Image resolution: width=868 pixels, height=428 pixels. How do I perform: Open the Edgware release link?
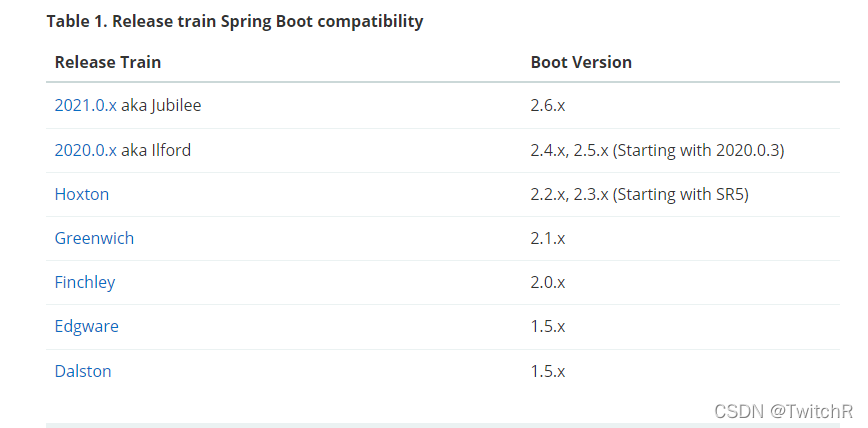tap(86, 326)
